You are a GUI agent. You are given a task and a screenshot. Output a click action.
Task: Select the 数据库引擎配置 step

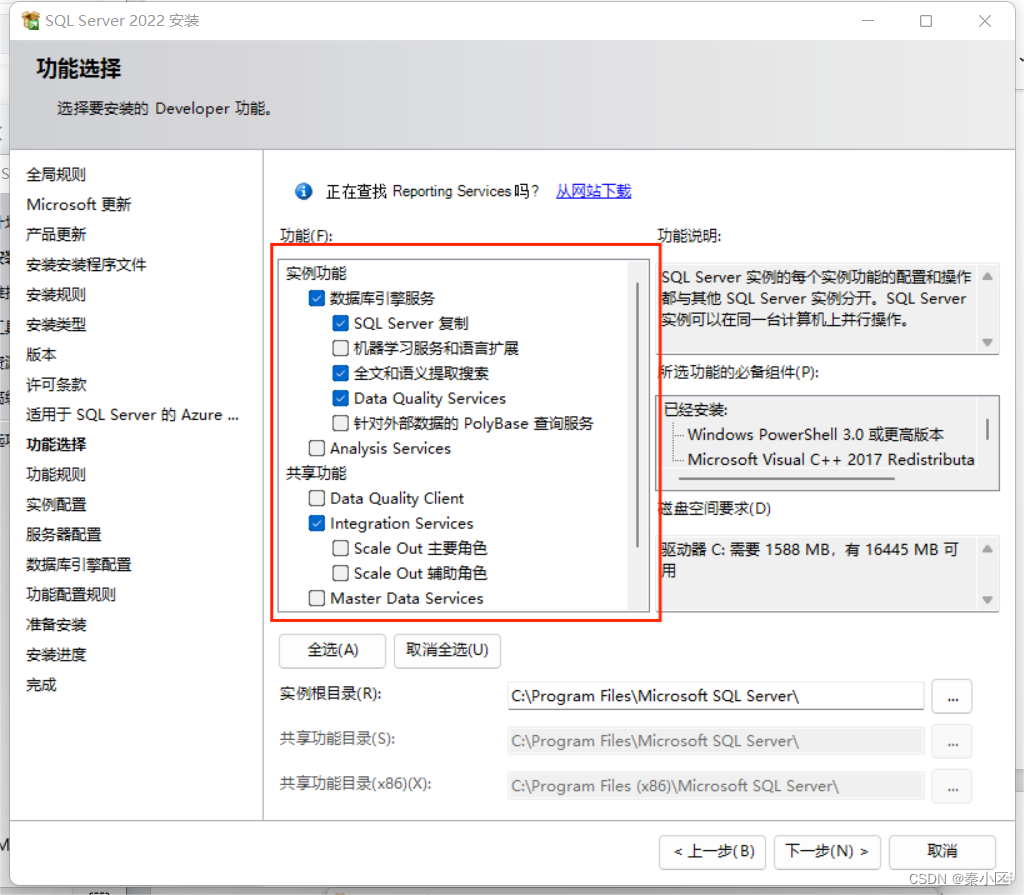79,565
